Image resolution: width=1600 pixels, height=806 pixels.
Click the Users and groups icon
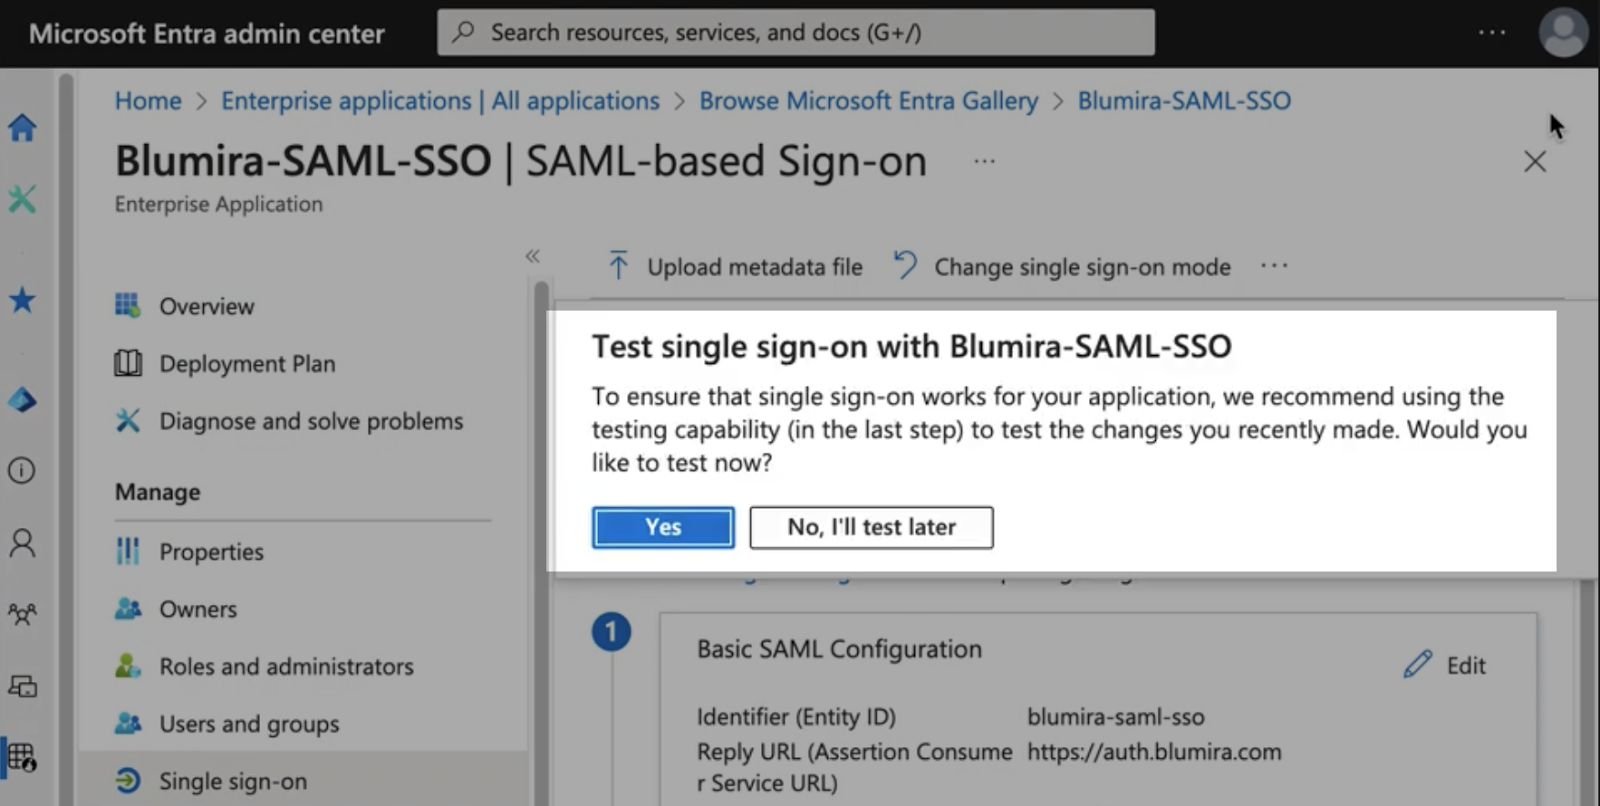click(128, 723)
